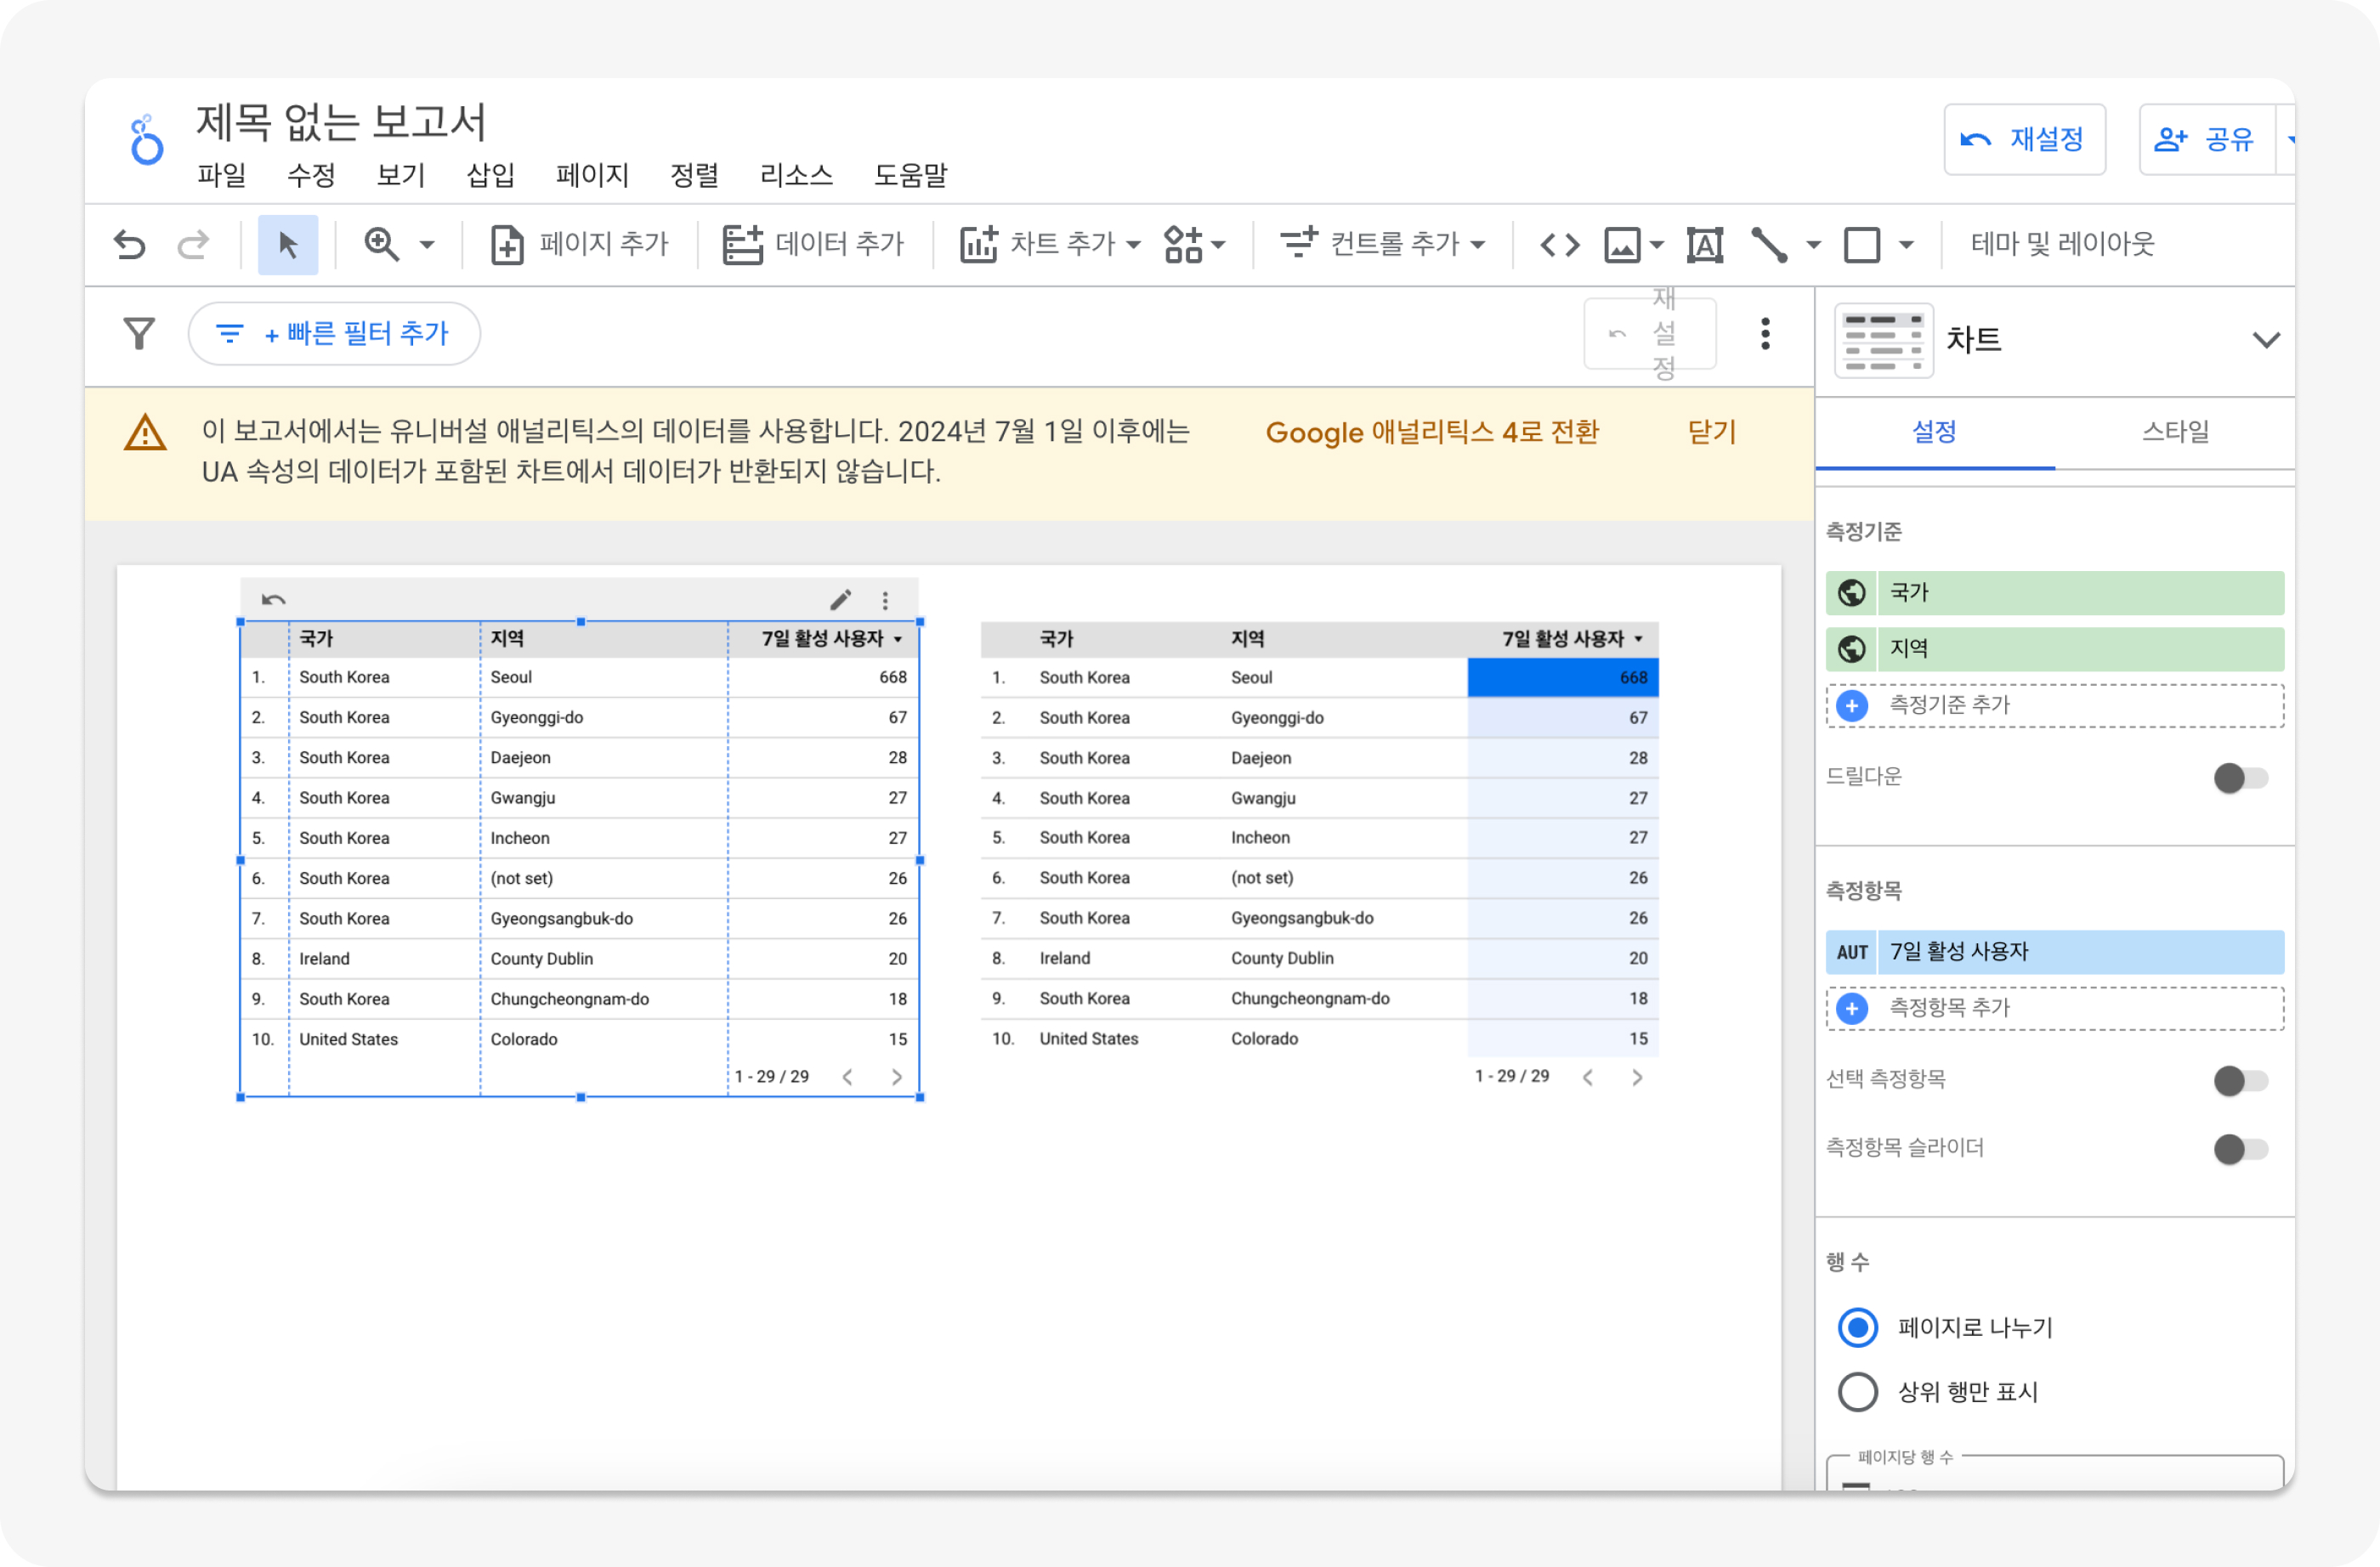Image resolution: width=2380 pixels, height=1567 pixels.
Task: Switch to the 스타일 tab
Action: click(2175, 432)
